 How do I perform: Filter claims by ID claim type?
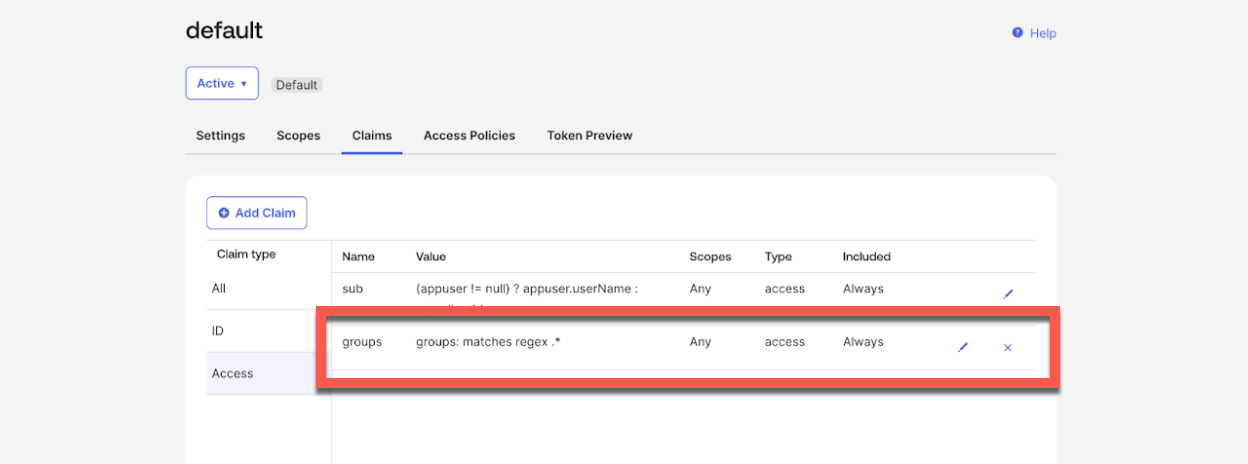[x=218, y=330]
